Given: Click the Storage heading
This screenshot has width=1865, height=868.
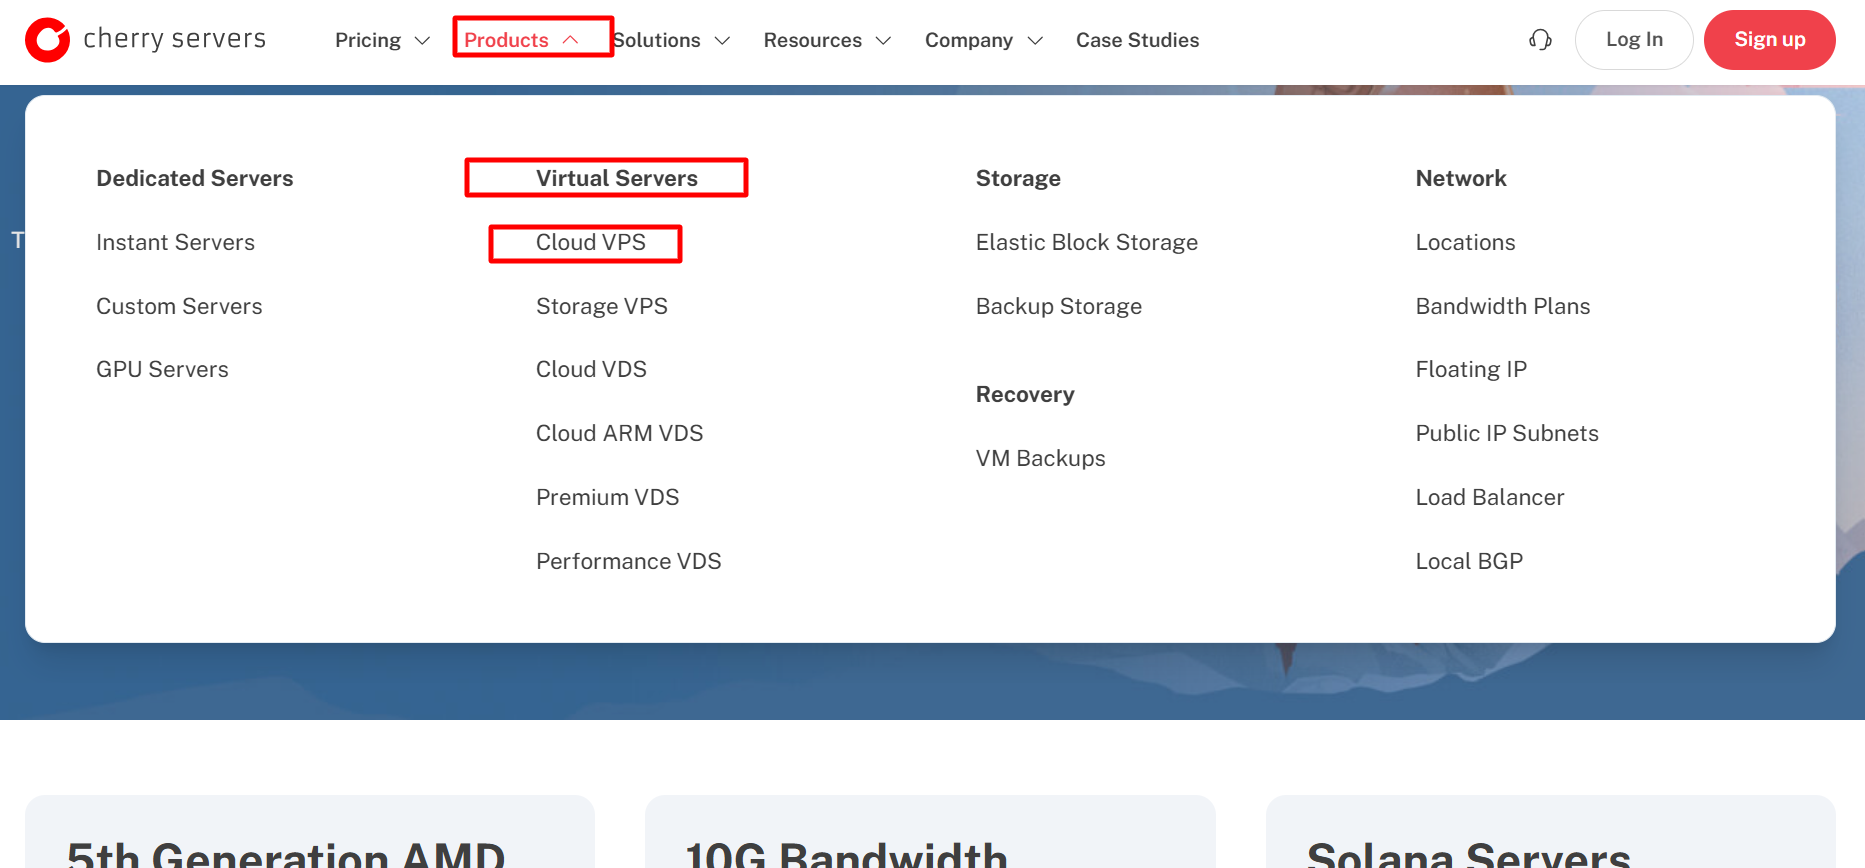Looking at the screenshot, I should click(1018, 178).
